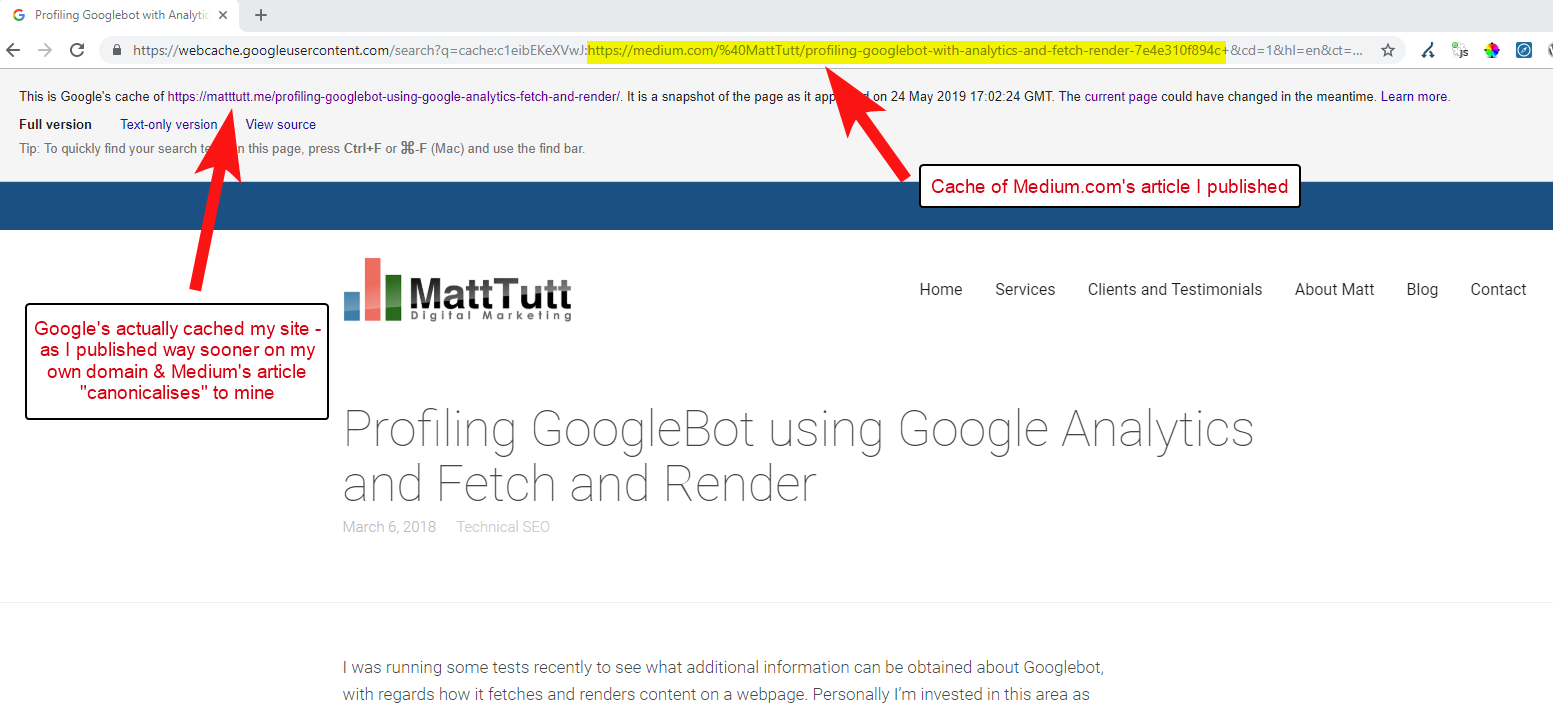Viewport: 1553px width, 703px height.
Task: Open the redirect path arrow extension
Action: point(1429,50)
